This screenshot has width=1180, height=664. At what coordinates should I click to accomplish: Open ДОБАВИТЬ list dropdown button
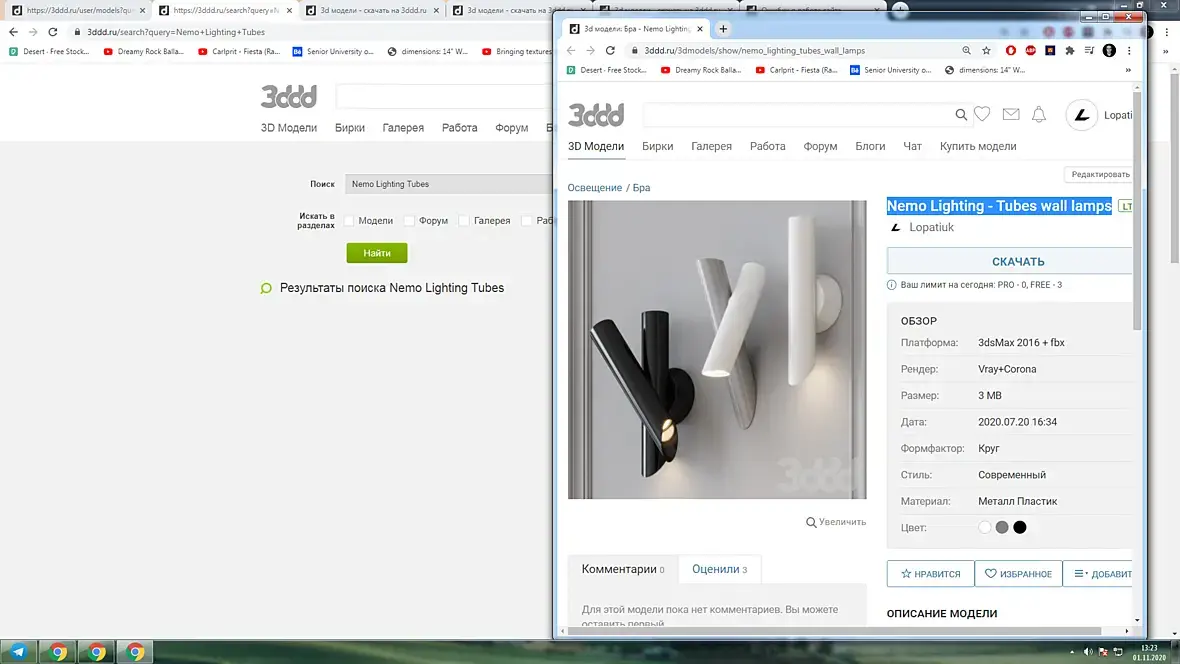1099,574
